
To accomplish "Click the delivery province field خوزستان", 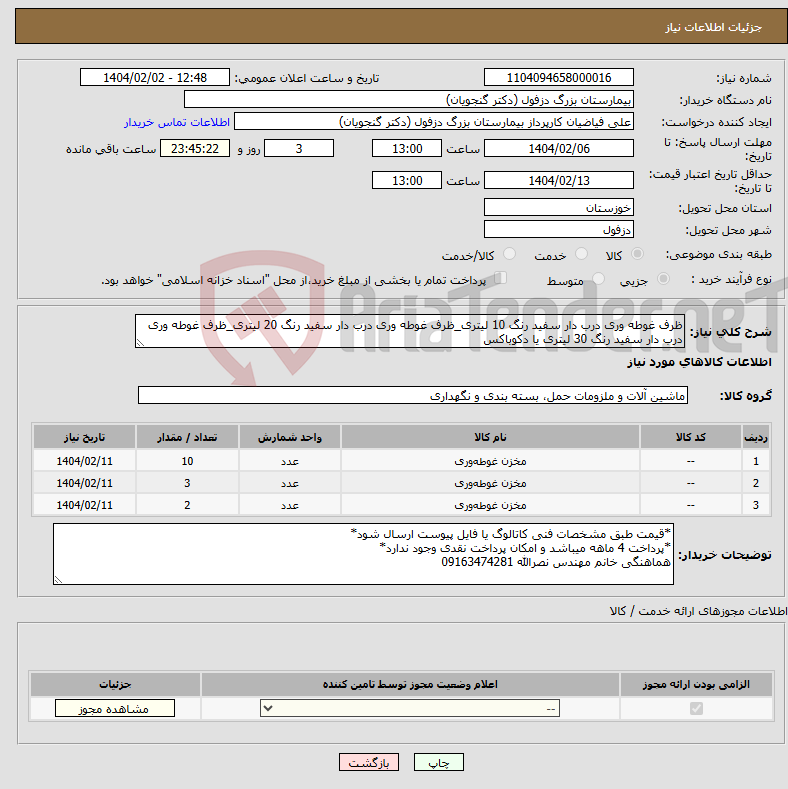I will (559, 207).
